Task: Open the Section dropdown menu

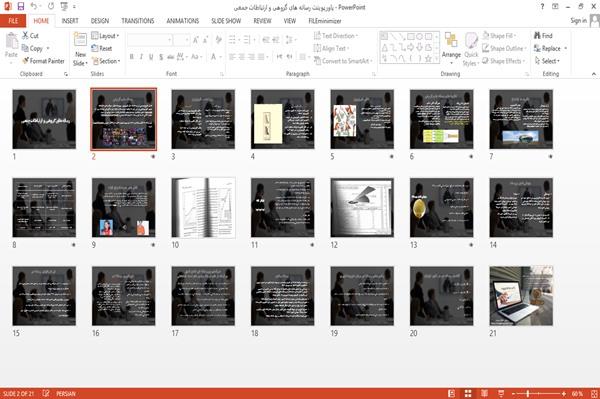Action: click(106, 61)
